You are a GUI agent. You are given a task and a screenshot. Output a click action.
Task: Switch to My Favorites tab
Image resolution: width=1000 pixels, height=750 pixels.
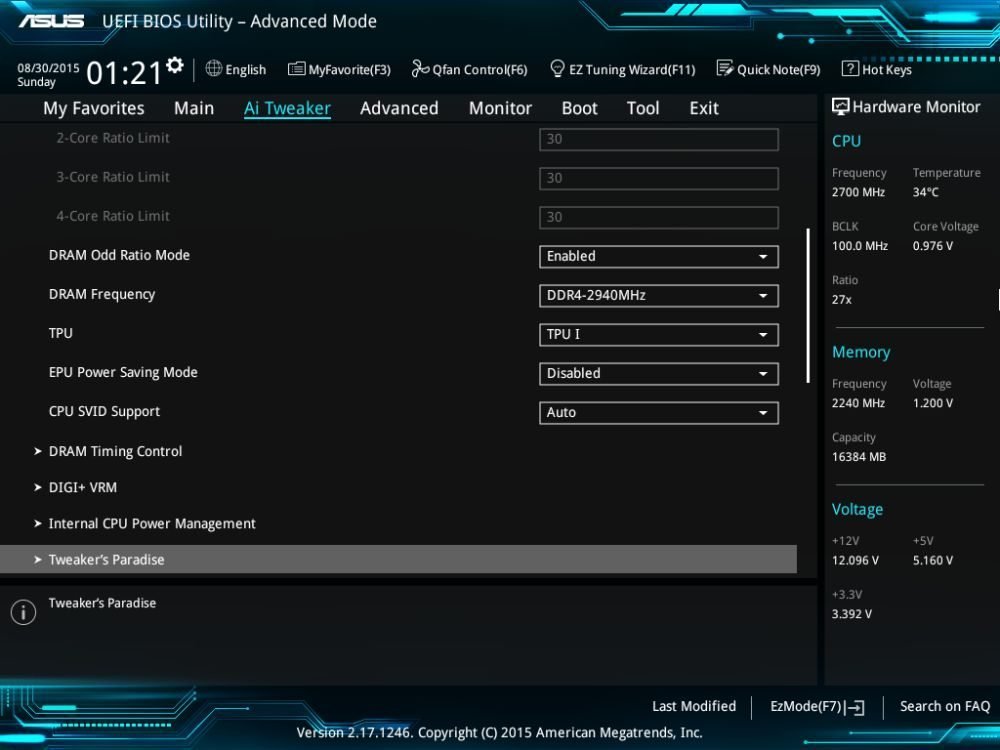pyautogui.click(x=94, y=108)
